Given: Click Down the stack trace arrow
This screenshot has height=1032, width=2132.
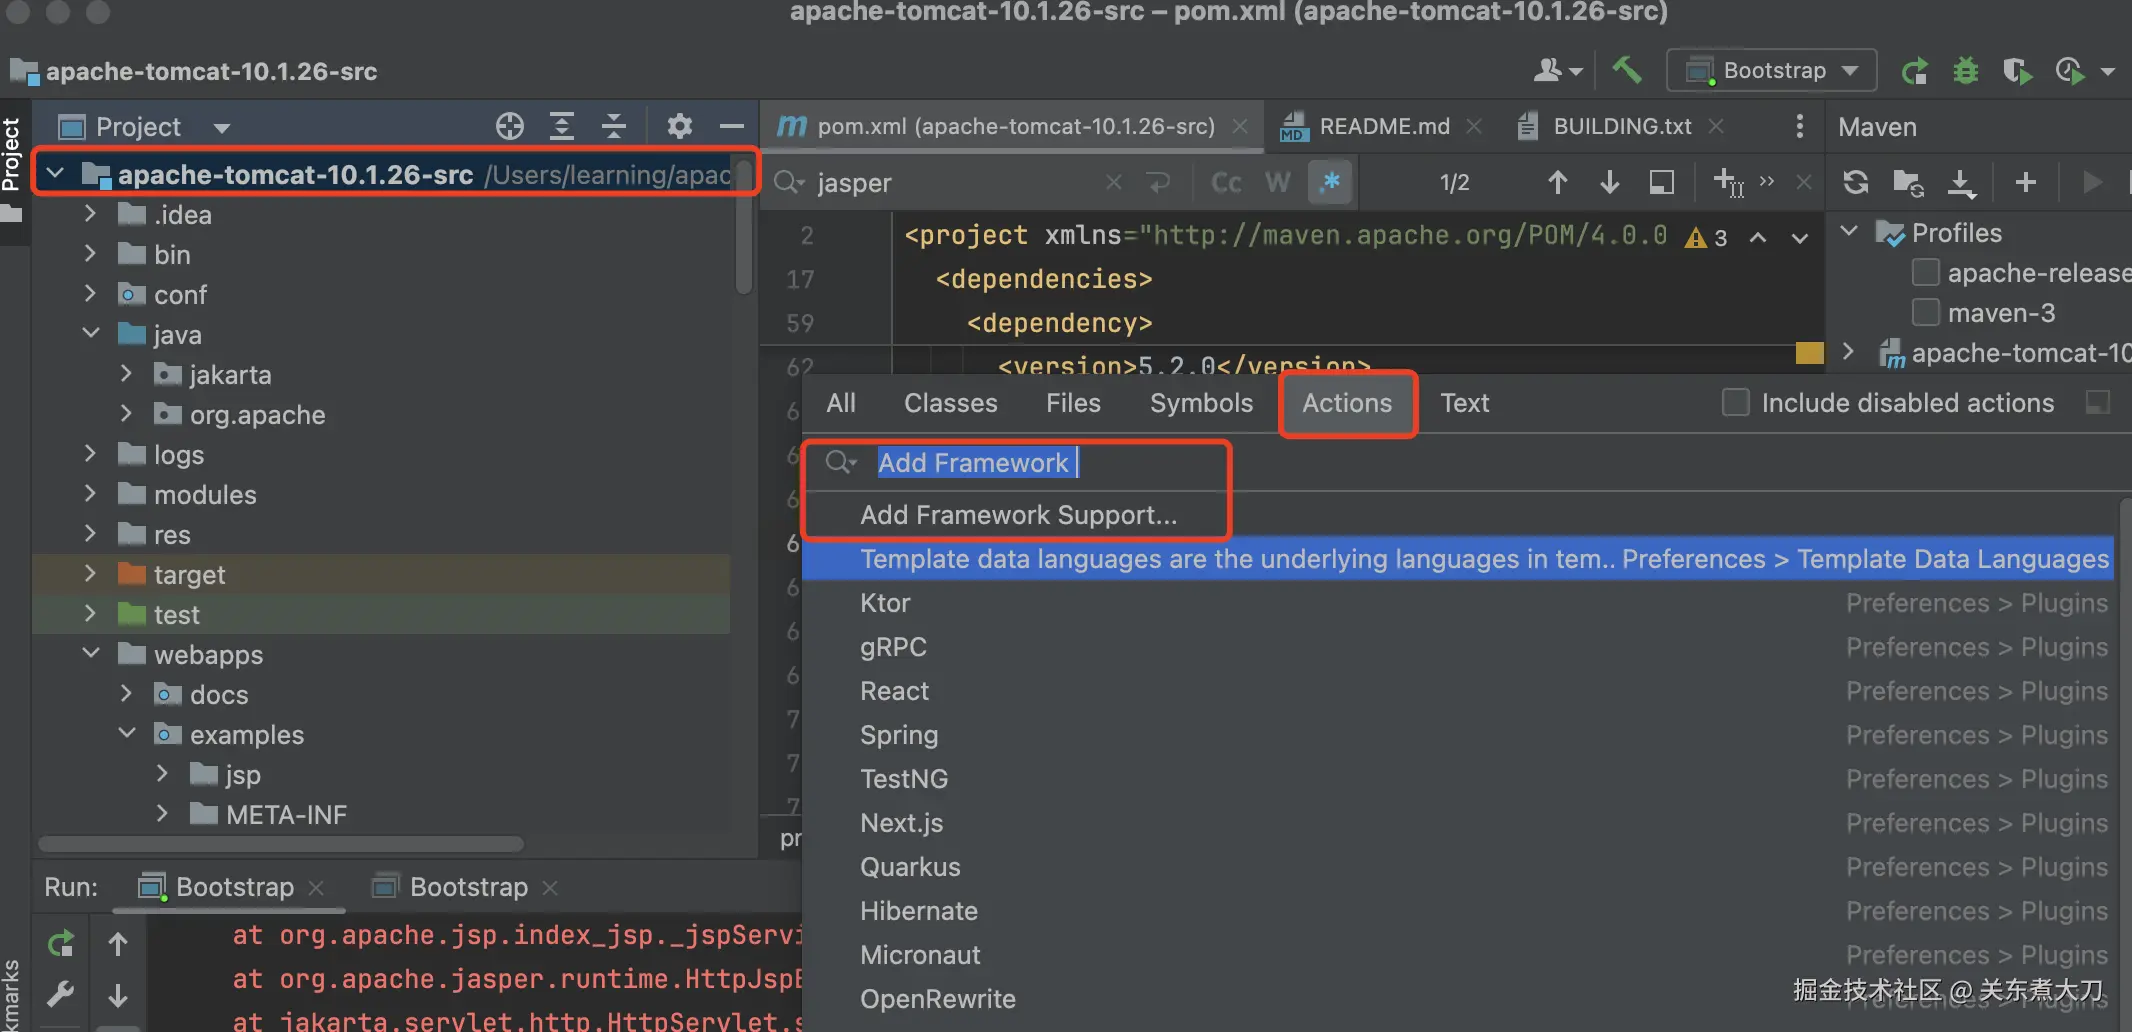Looking at the screenshot, I should 118,995.
